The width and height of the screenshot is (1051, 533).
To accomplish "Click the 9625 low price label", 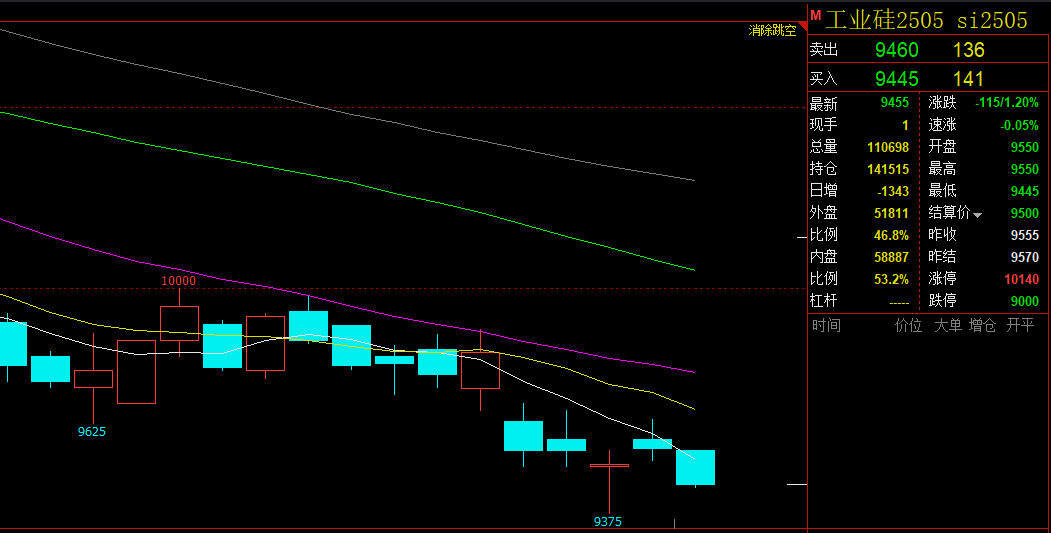I will pos(92,432).
